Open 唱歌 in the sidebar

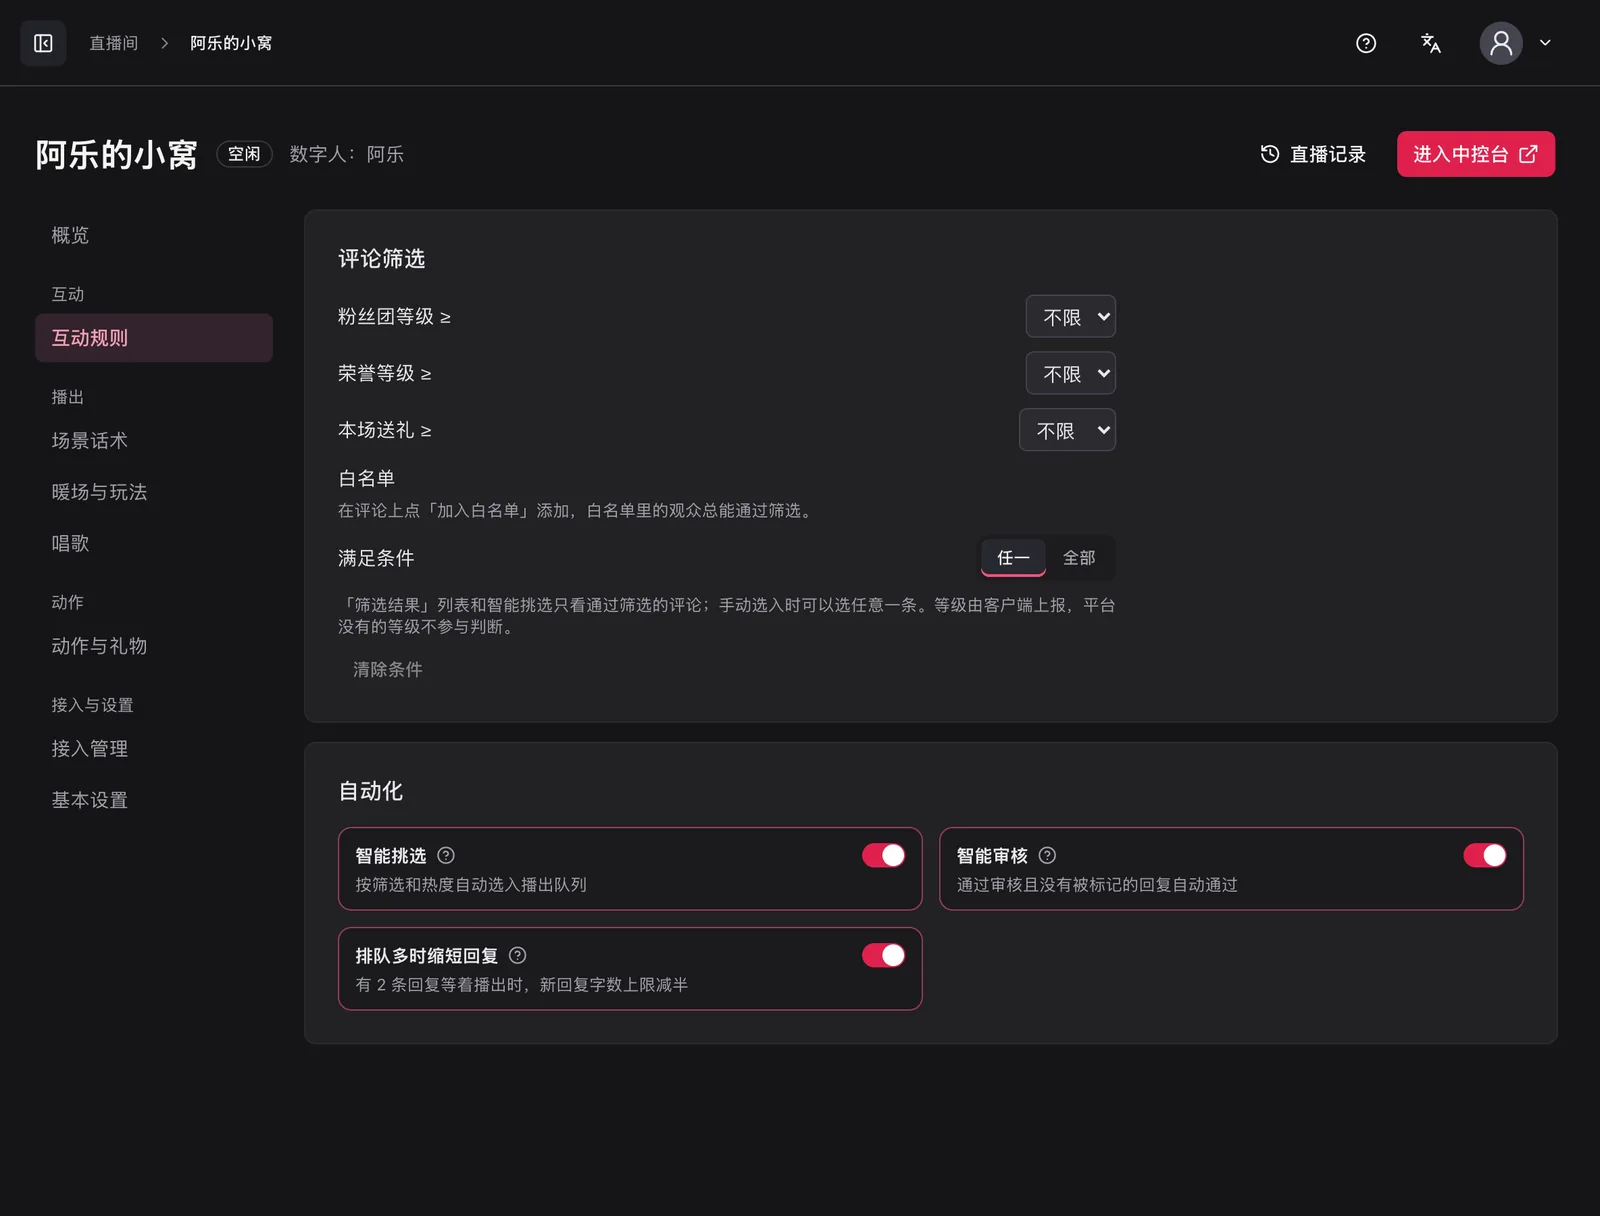(x=154, y=543)
